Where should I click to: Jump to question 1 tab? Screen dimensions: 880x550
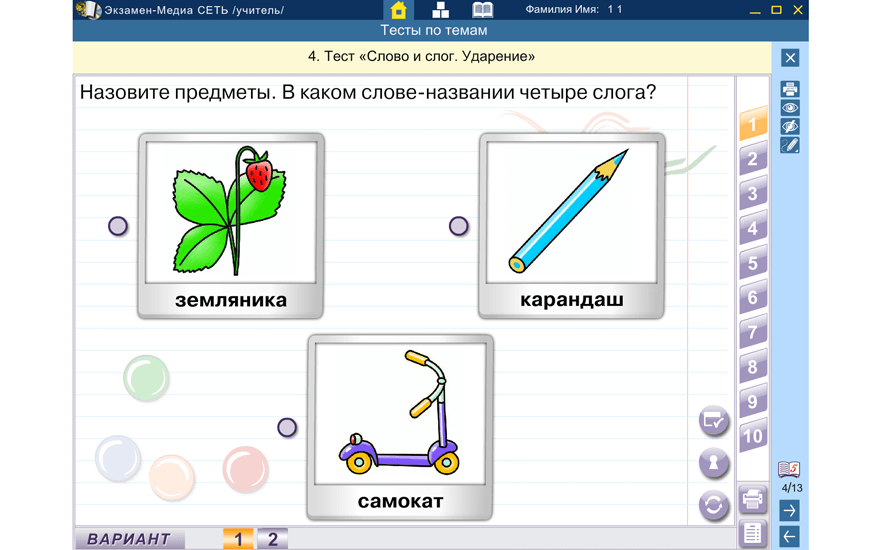click(x=753, y=123)
